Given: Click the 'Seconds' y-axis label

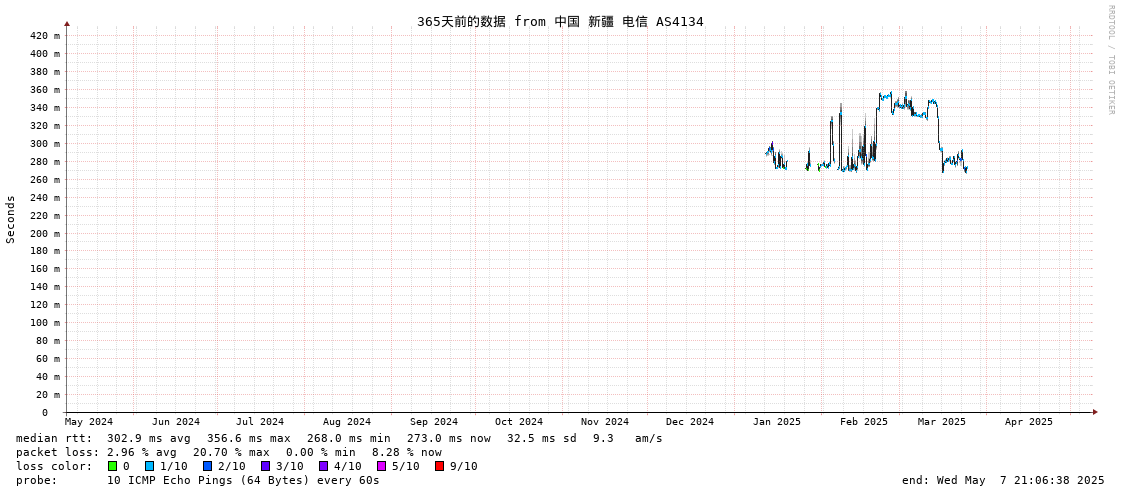Looking at the screenshot, I should (x=11, y=219).
